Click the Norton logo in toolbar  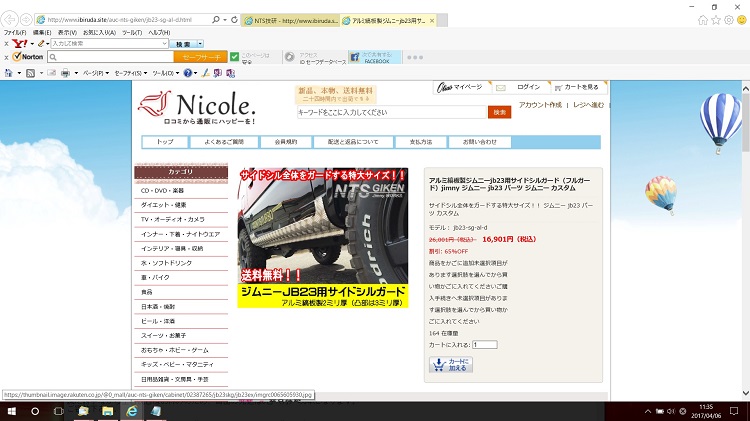coord(30,57)
